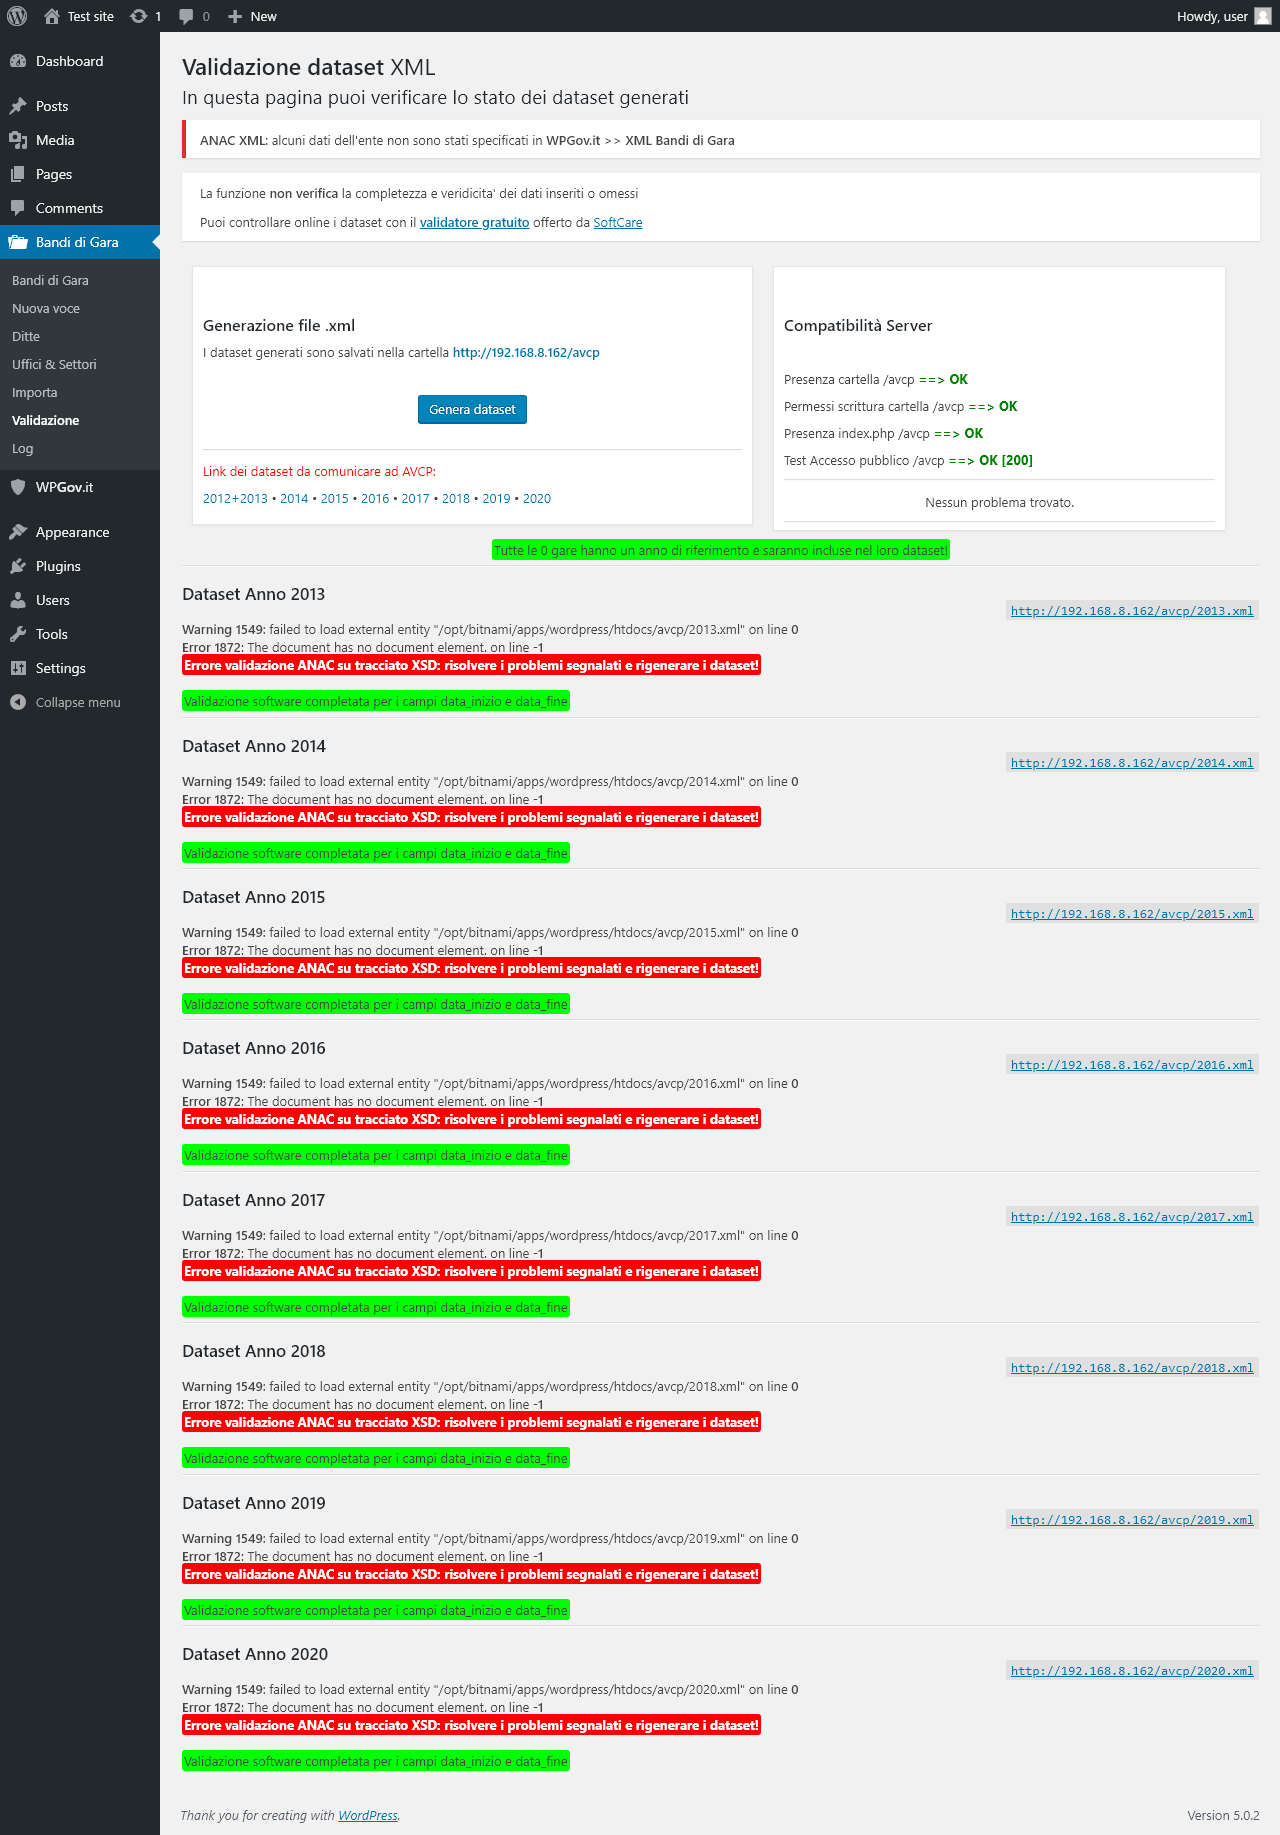
Task: Open the Plugins menu item
Action: [80, 566]
